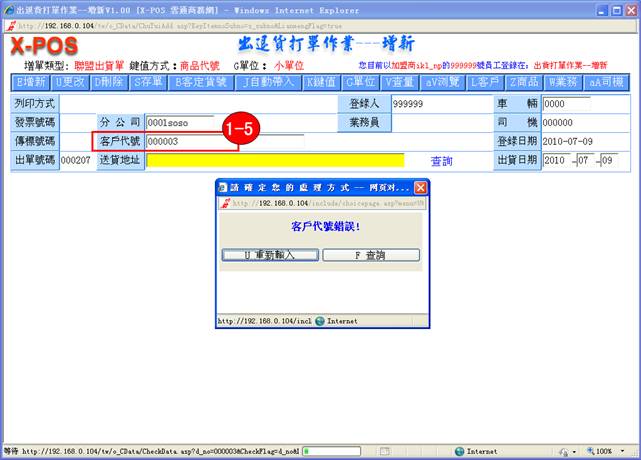
Task: Open the K鍵值 toolbar option
Action: 321,81
